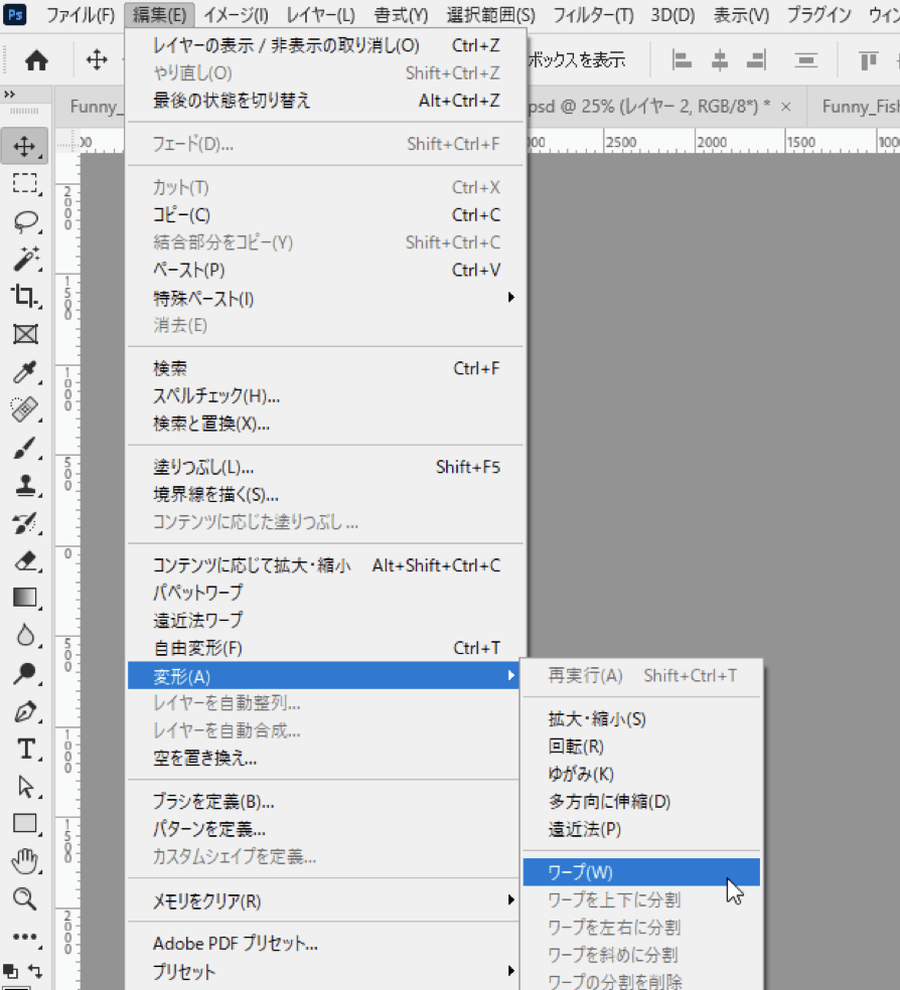
Task: Open the フィルター(T) menu
Action: point(593,15)
